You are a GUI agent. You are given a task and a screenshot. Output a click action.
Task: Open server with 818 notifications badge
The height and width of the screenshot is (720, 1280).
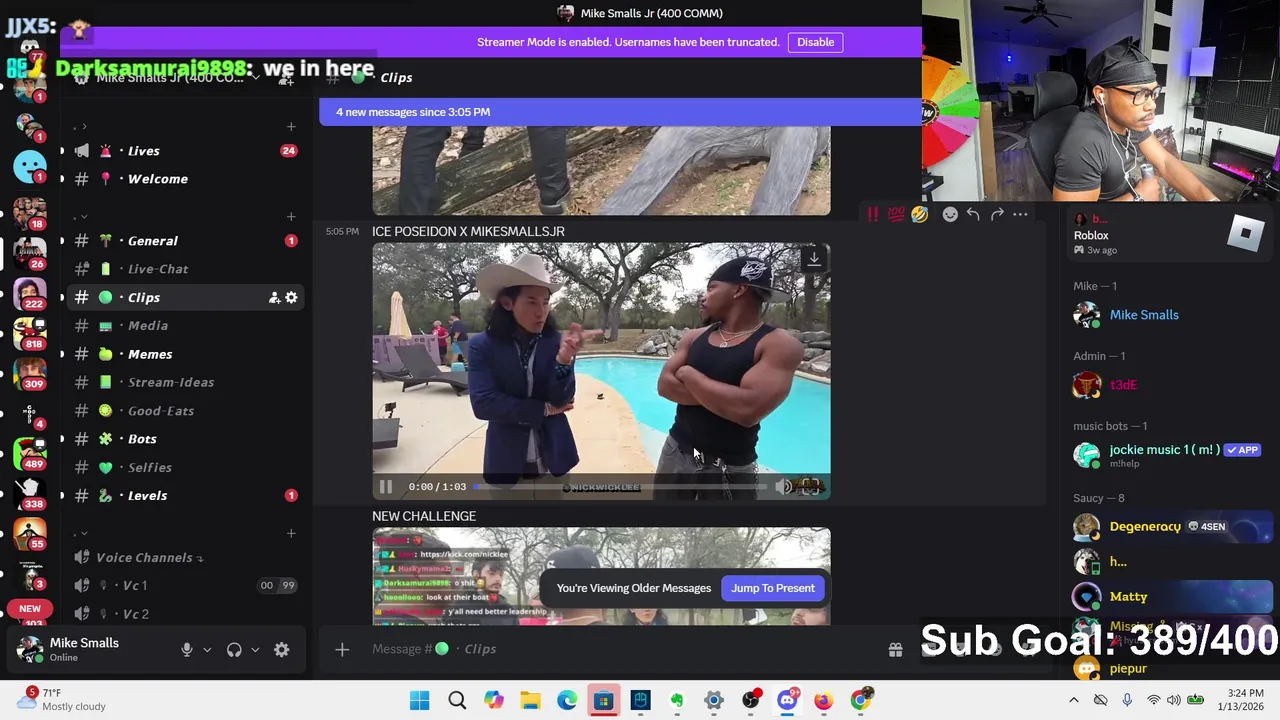pyautogui.click(x=29, y=334)
